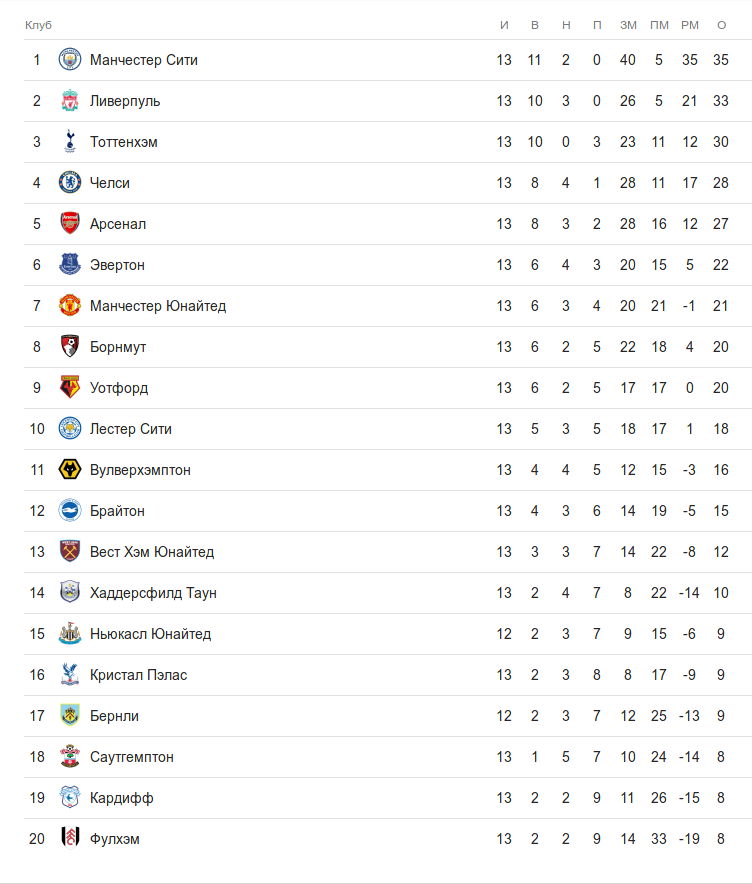Click the Fulham club crest icon

(x=70, y=839)
